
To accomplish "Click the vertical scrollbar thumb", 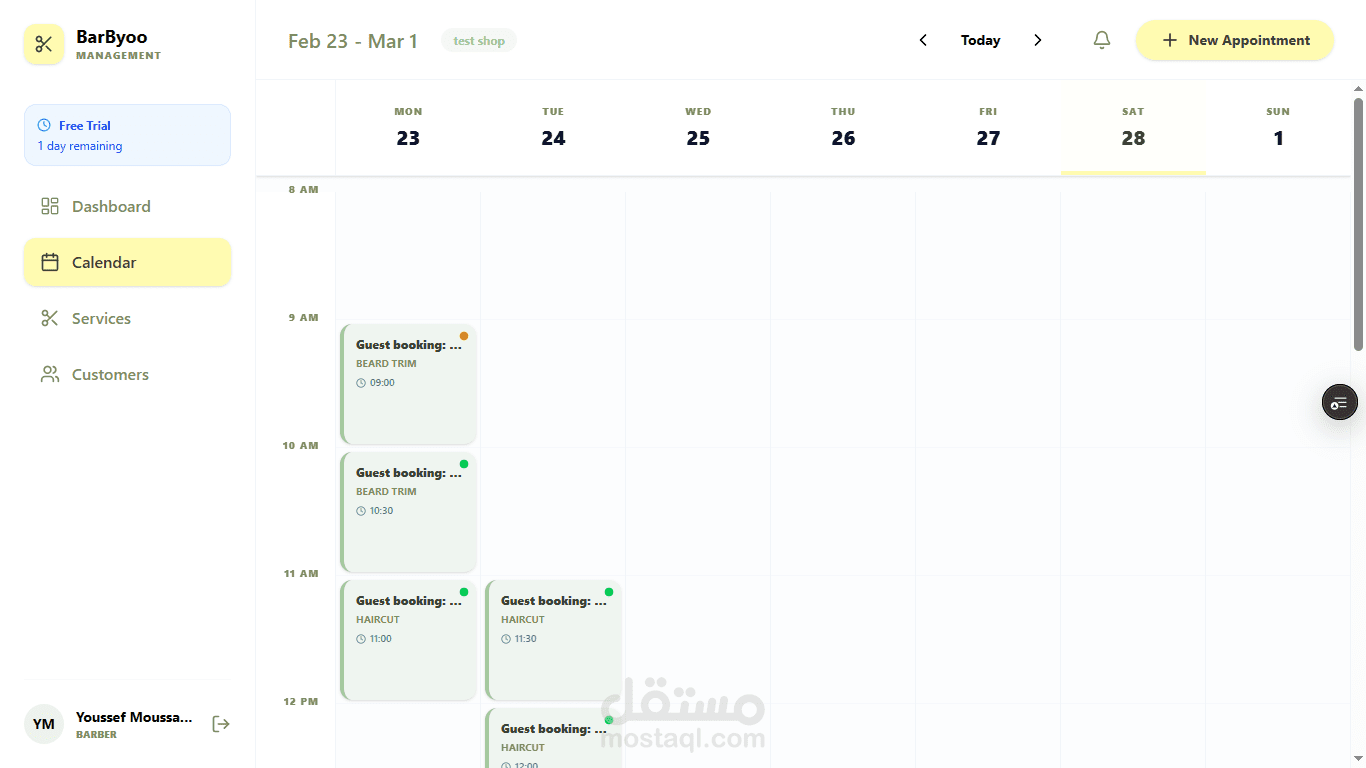I will 1358,224.
